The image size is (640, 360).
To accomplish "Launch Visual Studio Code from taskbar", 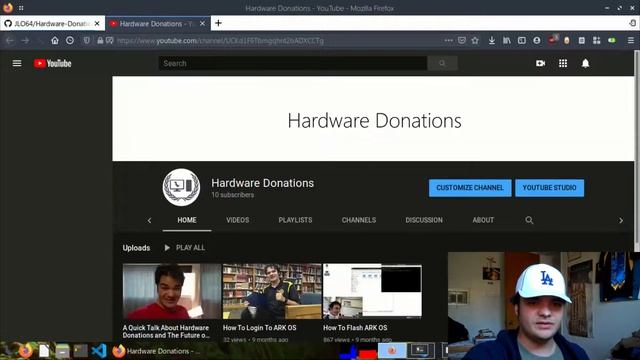I will [99, 351].
